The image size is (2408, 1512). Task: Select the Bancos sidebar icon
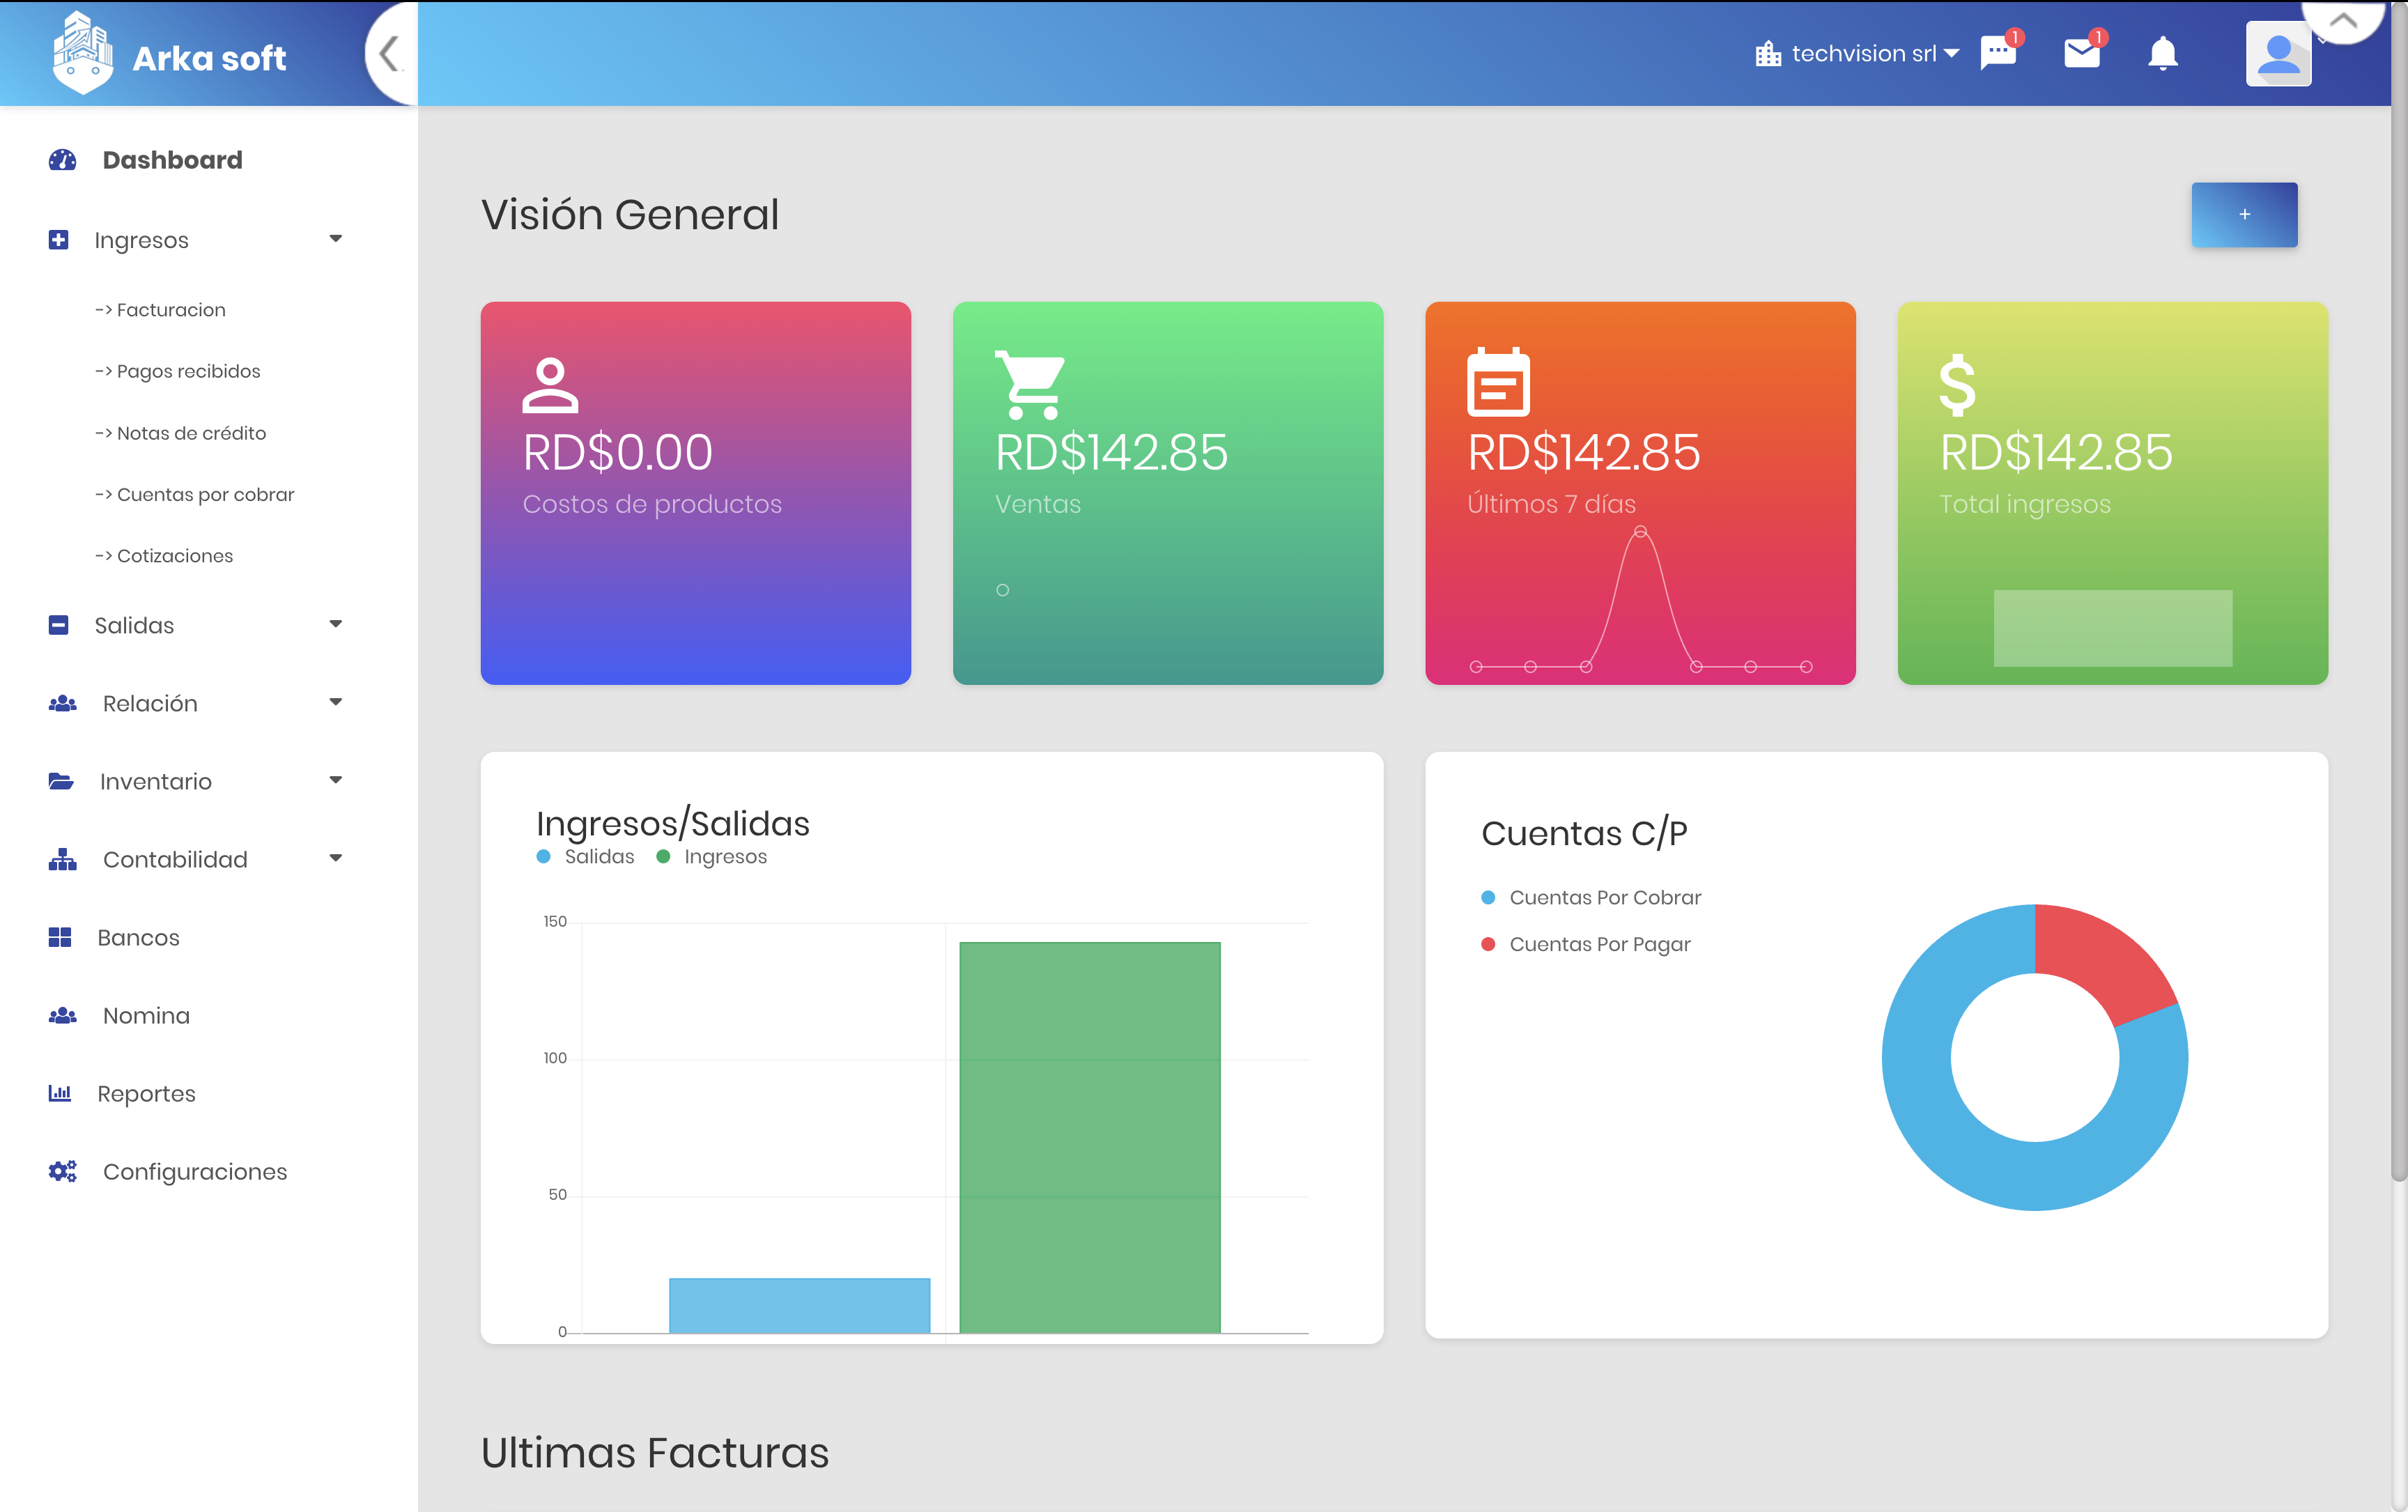pos(60,937)
